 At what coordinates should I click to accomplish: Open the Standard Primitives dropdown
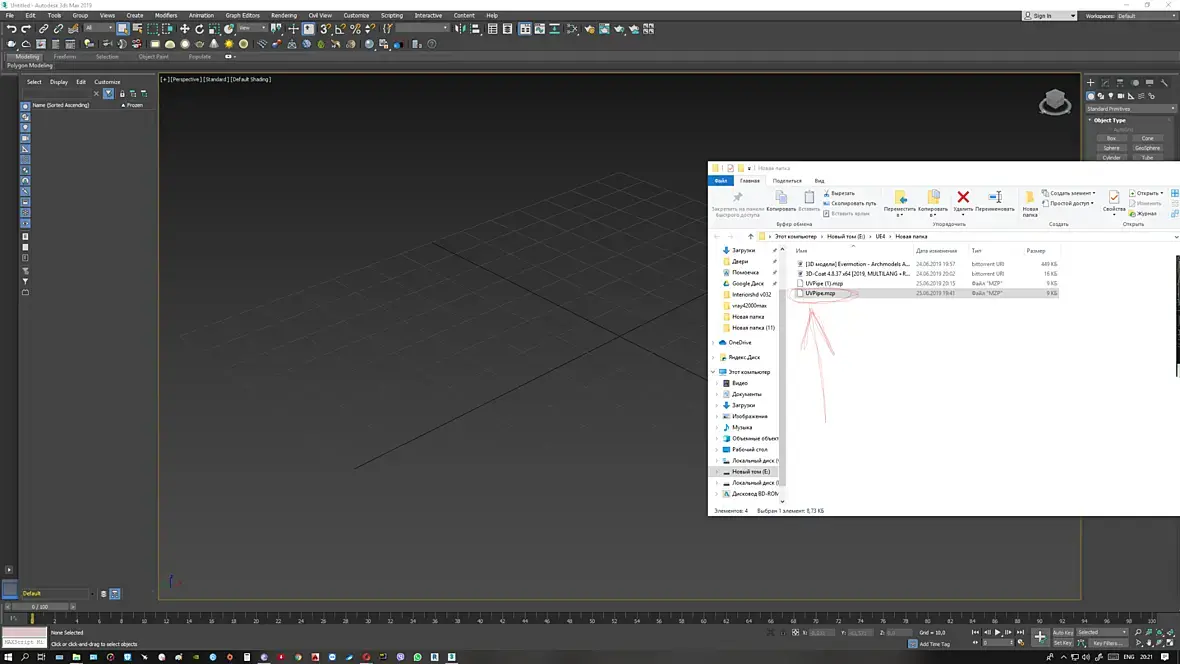1130,108
